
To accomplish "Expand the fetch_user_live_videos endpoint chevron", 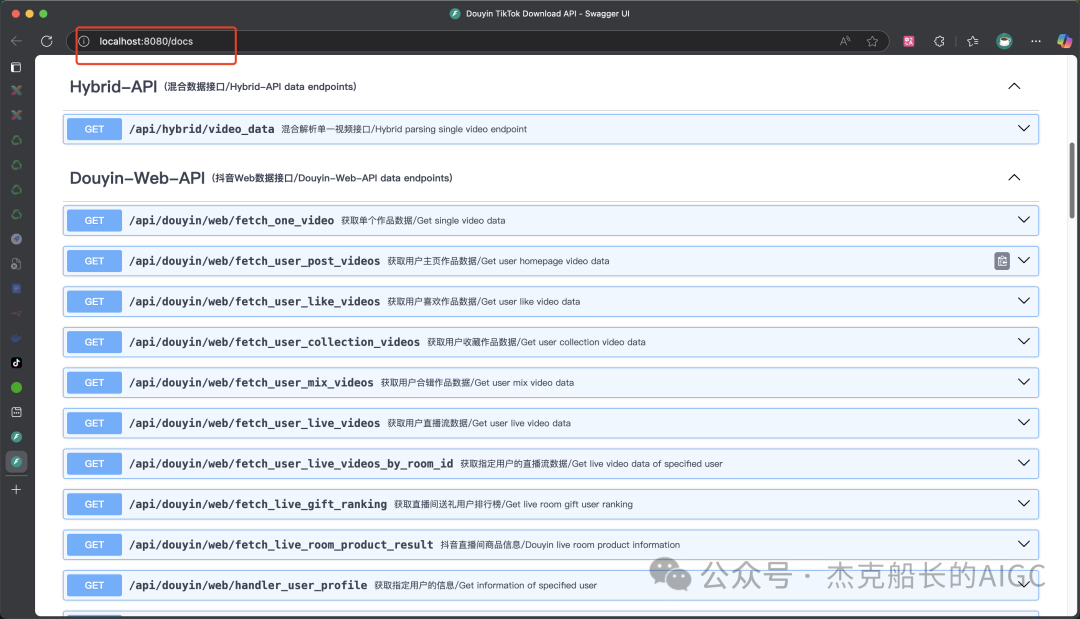I will (x=1024, y=423).
